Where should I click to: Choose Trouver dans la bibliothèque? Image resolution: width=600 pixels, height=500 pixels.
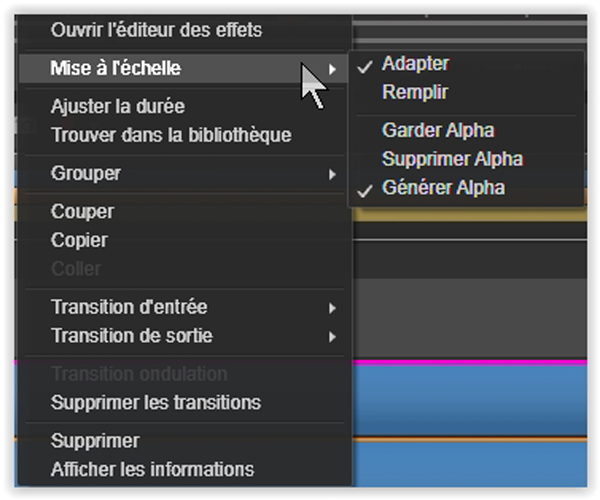[x=171, y=135]
